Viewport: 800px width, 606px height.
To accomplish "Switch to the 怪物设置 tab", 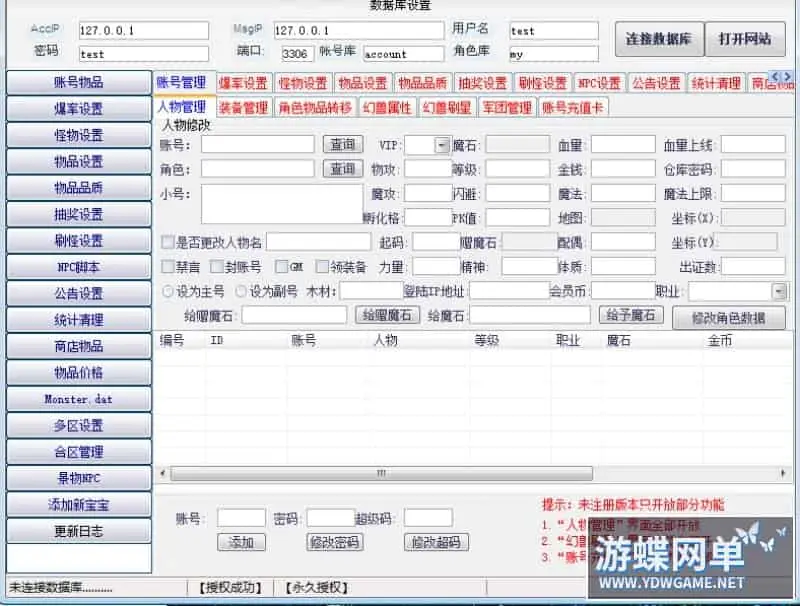I will point(303,83).
